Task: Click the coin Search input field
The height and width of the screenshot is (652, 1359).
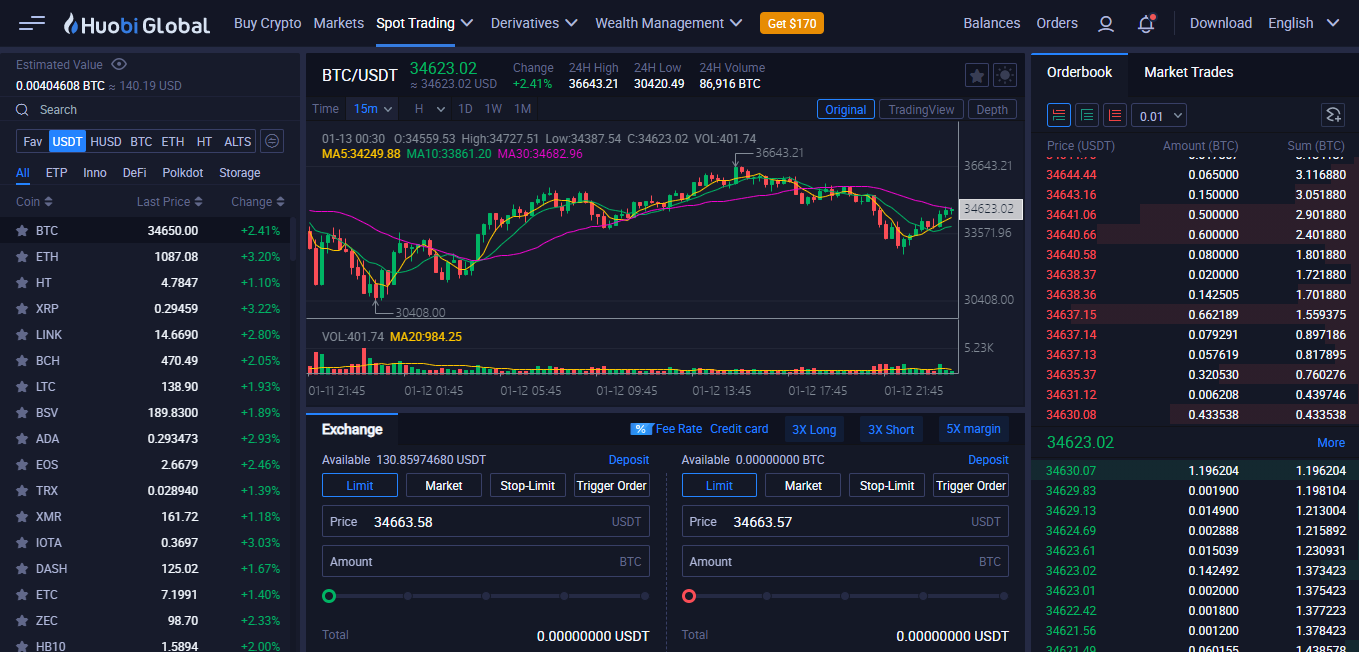Action: tap(150, 110)
